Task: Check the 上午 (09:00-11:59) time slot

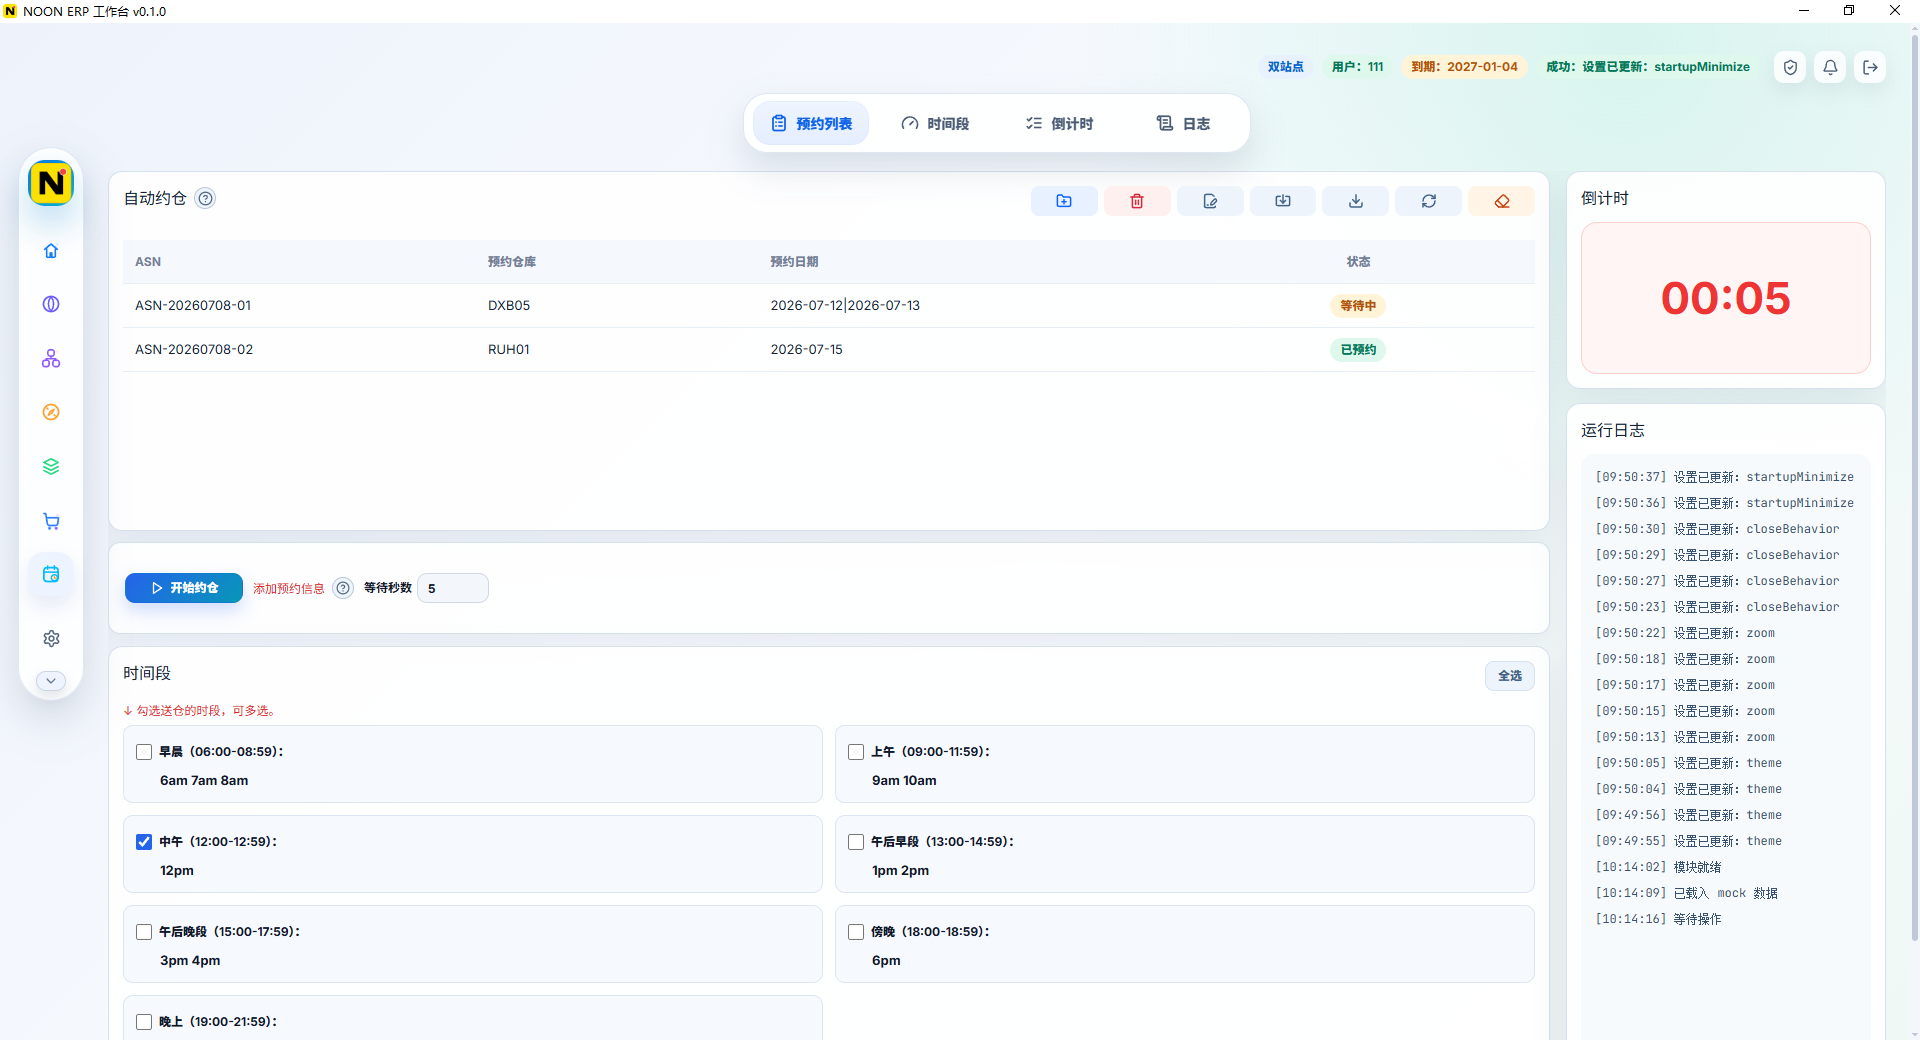Action: click(x=856, y=752)
